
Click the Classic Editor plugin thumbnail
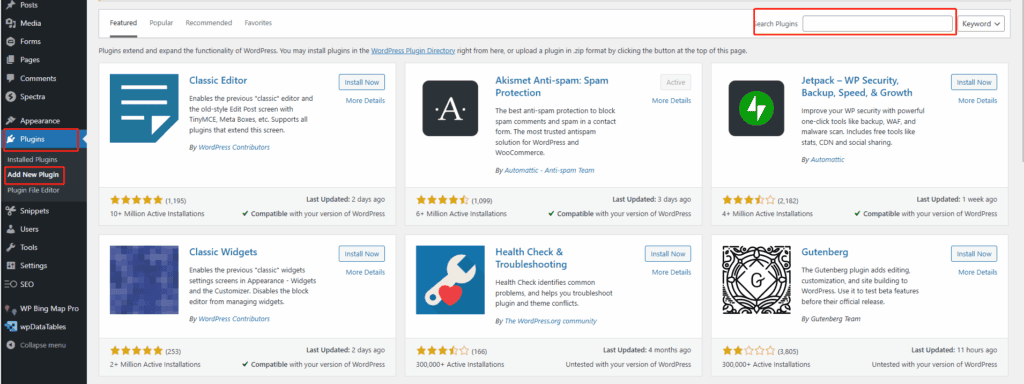144,108
